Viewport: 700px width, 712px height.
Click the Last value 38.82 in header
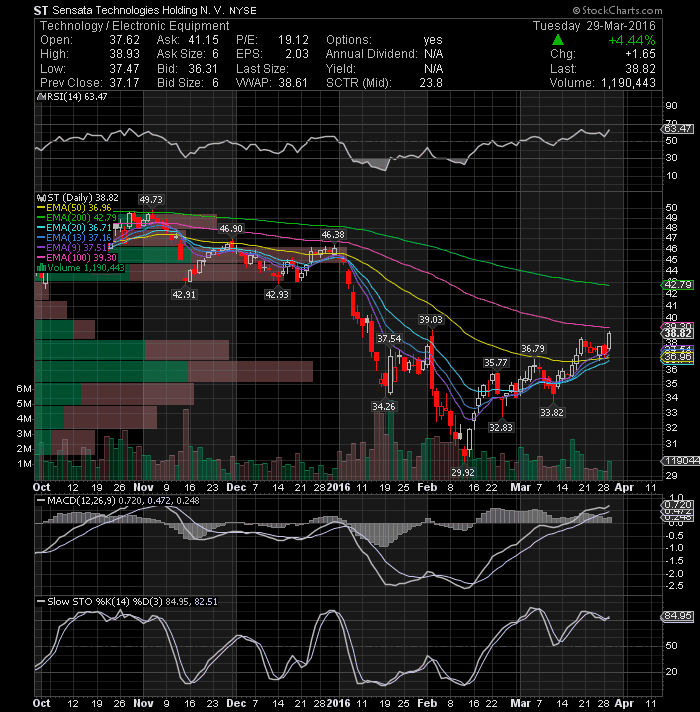coord(641,69)
